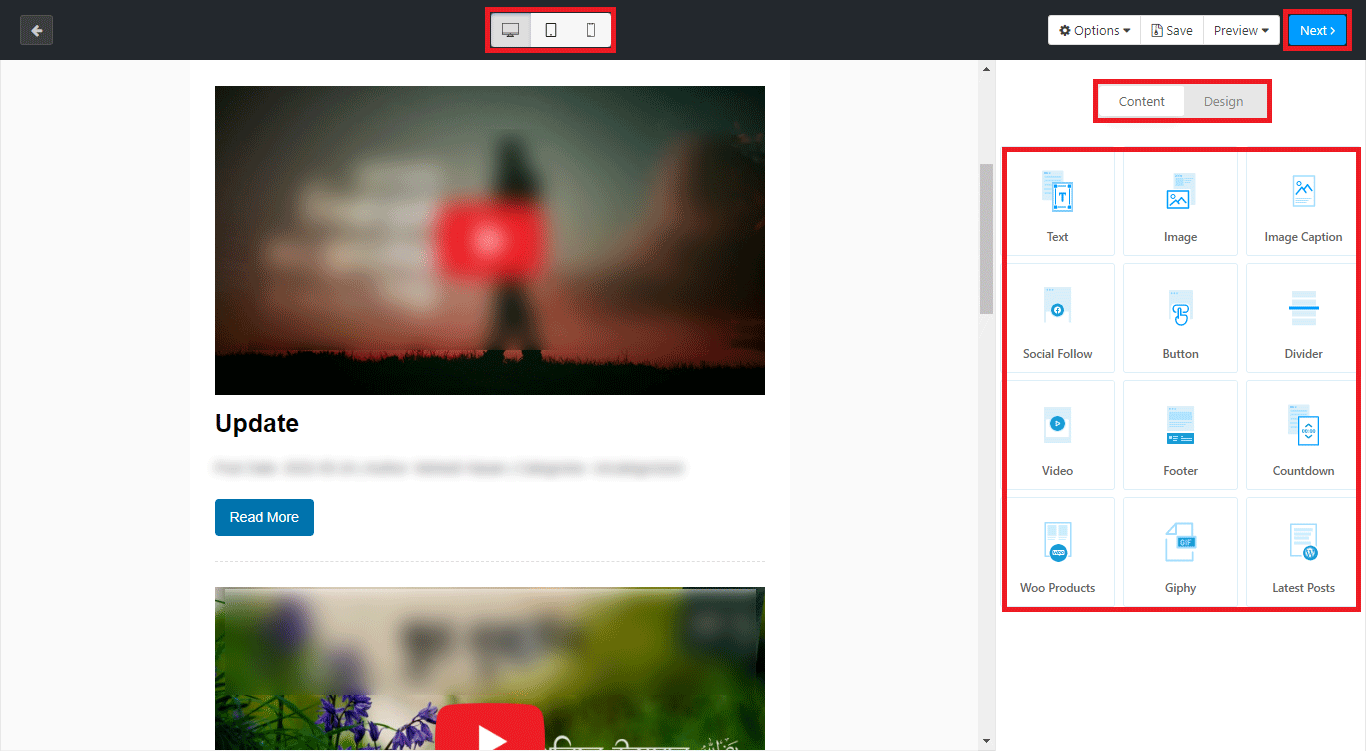Select the Social Follow block
Screen dimensions: 1366x751
1059,318
